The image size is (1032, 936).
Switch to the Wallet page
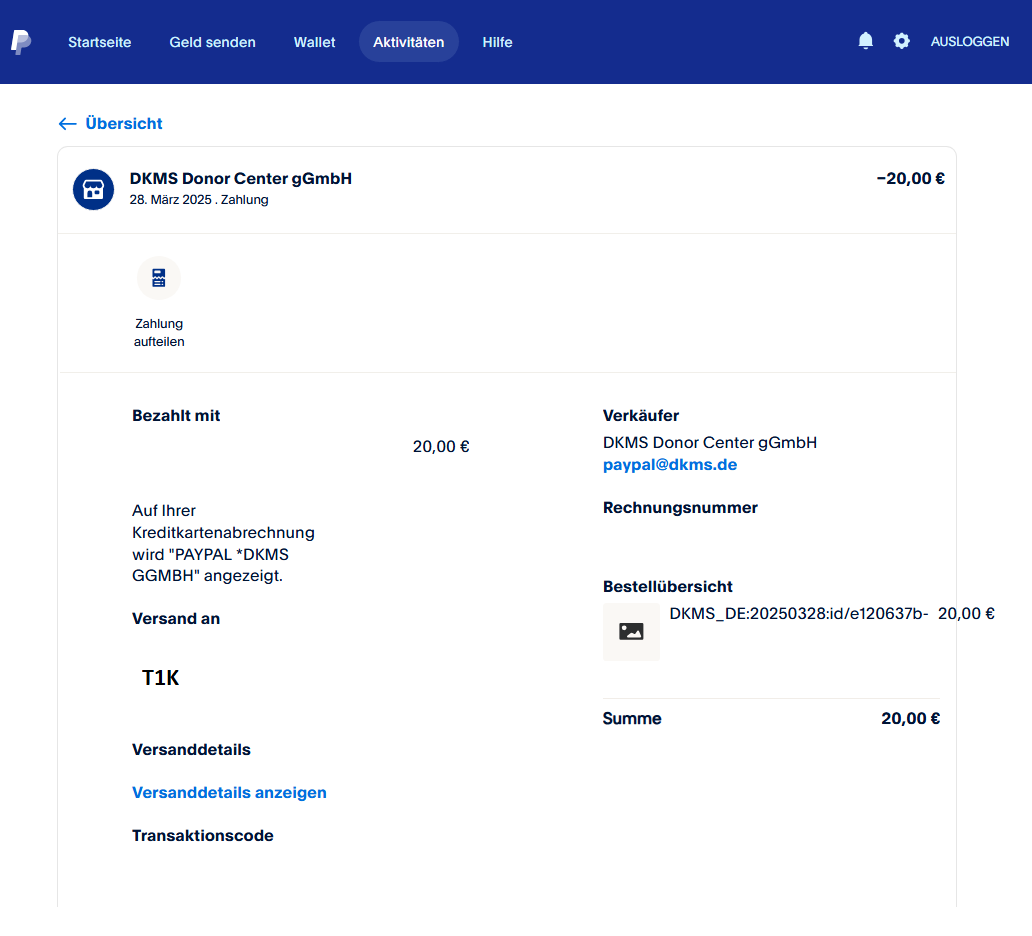314,42
